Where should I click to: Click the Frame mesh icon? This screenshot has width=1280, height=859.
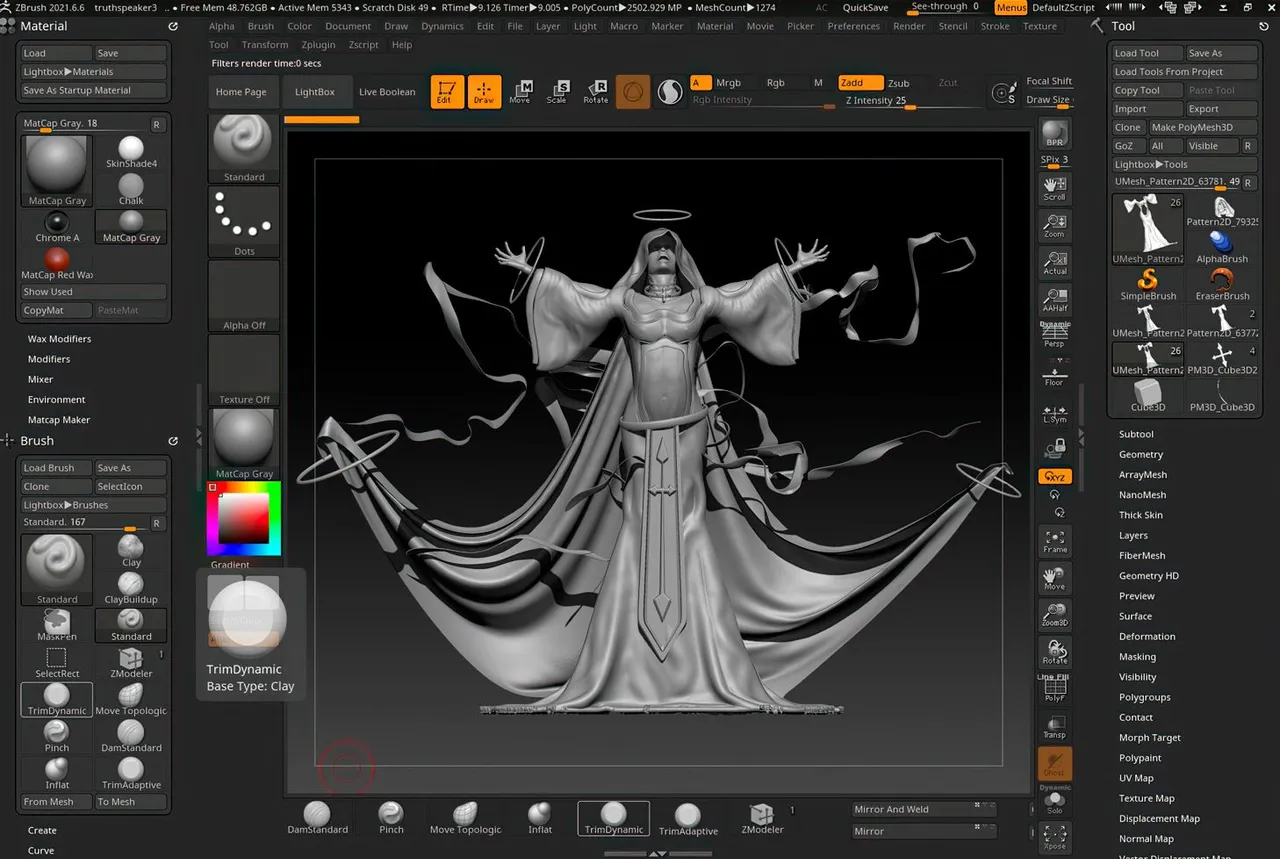(1055, 540)
